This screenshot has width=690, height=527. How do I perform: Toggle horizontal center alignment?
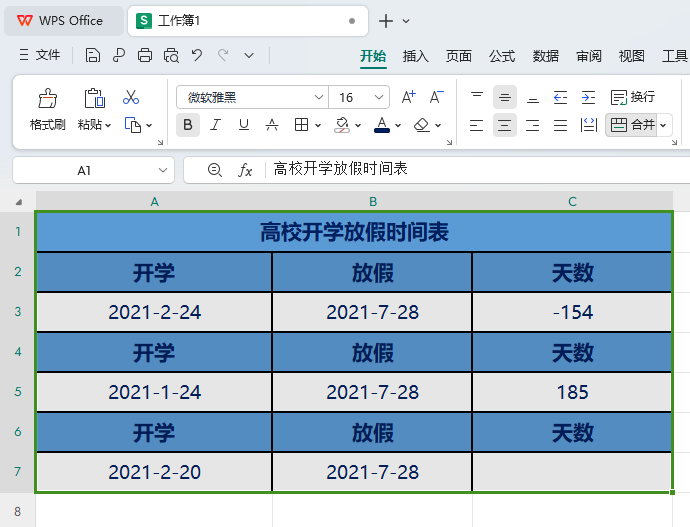[505, 125]
